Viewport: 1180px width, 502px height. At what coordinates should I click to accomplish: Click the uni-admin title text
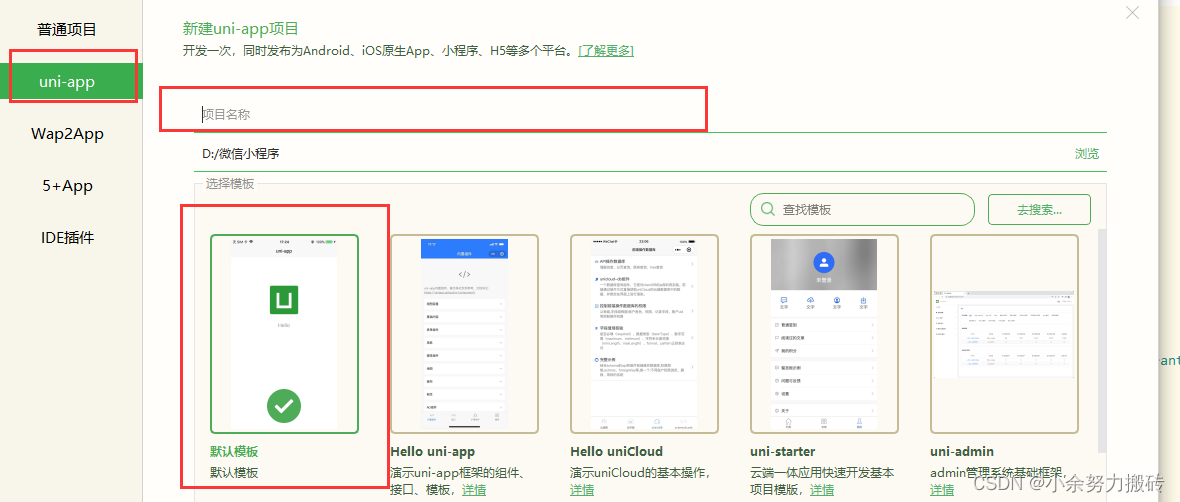pyautogui.click(x=962, y=452)
